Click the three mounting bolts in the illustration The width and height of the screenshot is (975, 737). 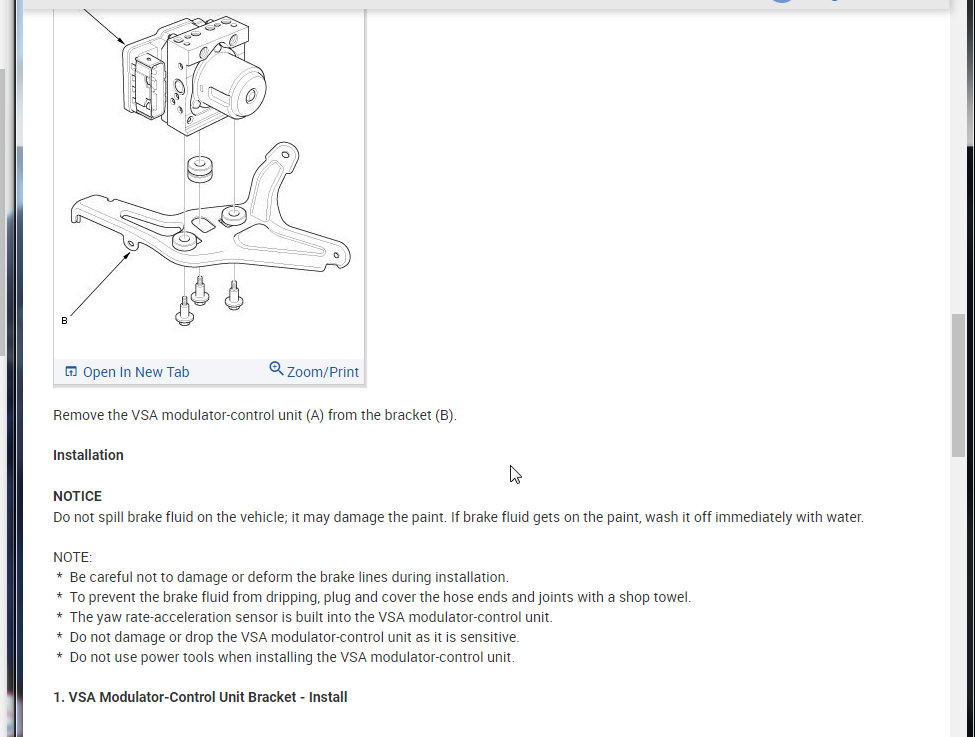209,301
